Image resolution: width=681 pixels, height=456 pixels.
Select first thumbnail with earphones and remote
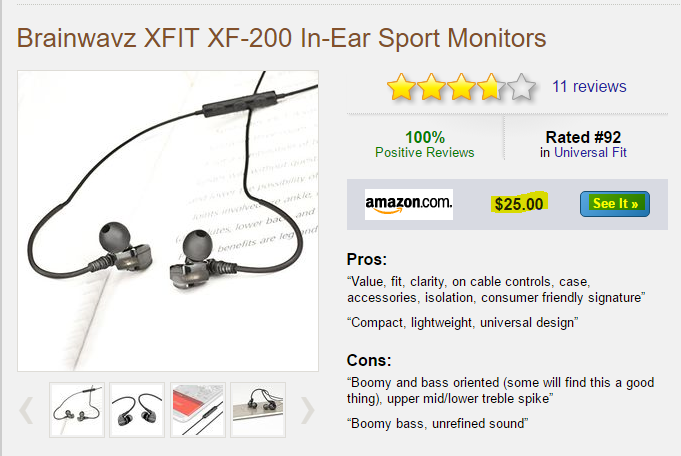77,410
